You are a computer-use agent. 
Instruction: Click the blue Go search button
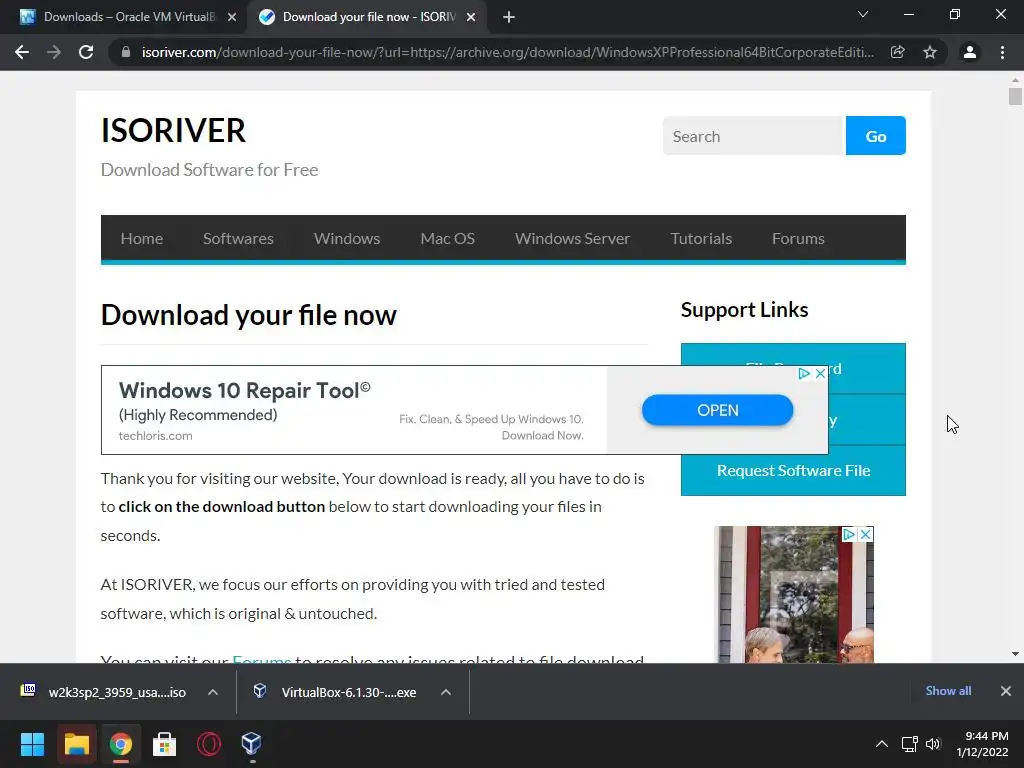coord(876,136)
